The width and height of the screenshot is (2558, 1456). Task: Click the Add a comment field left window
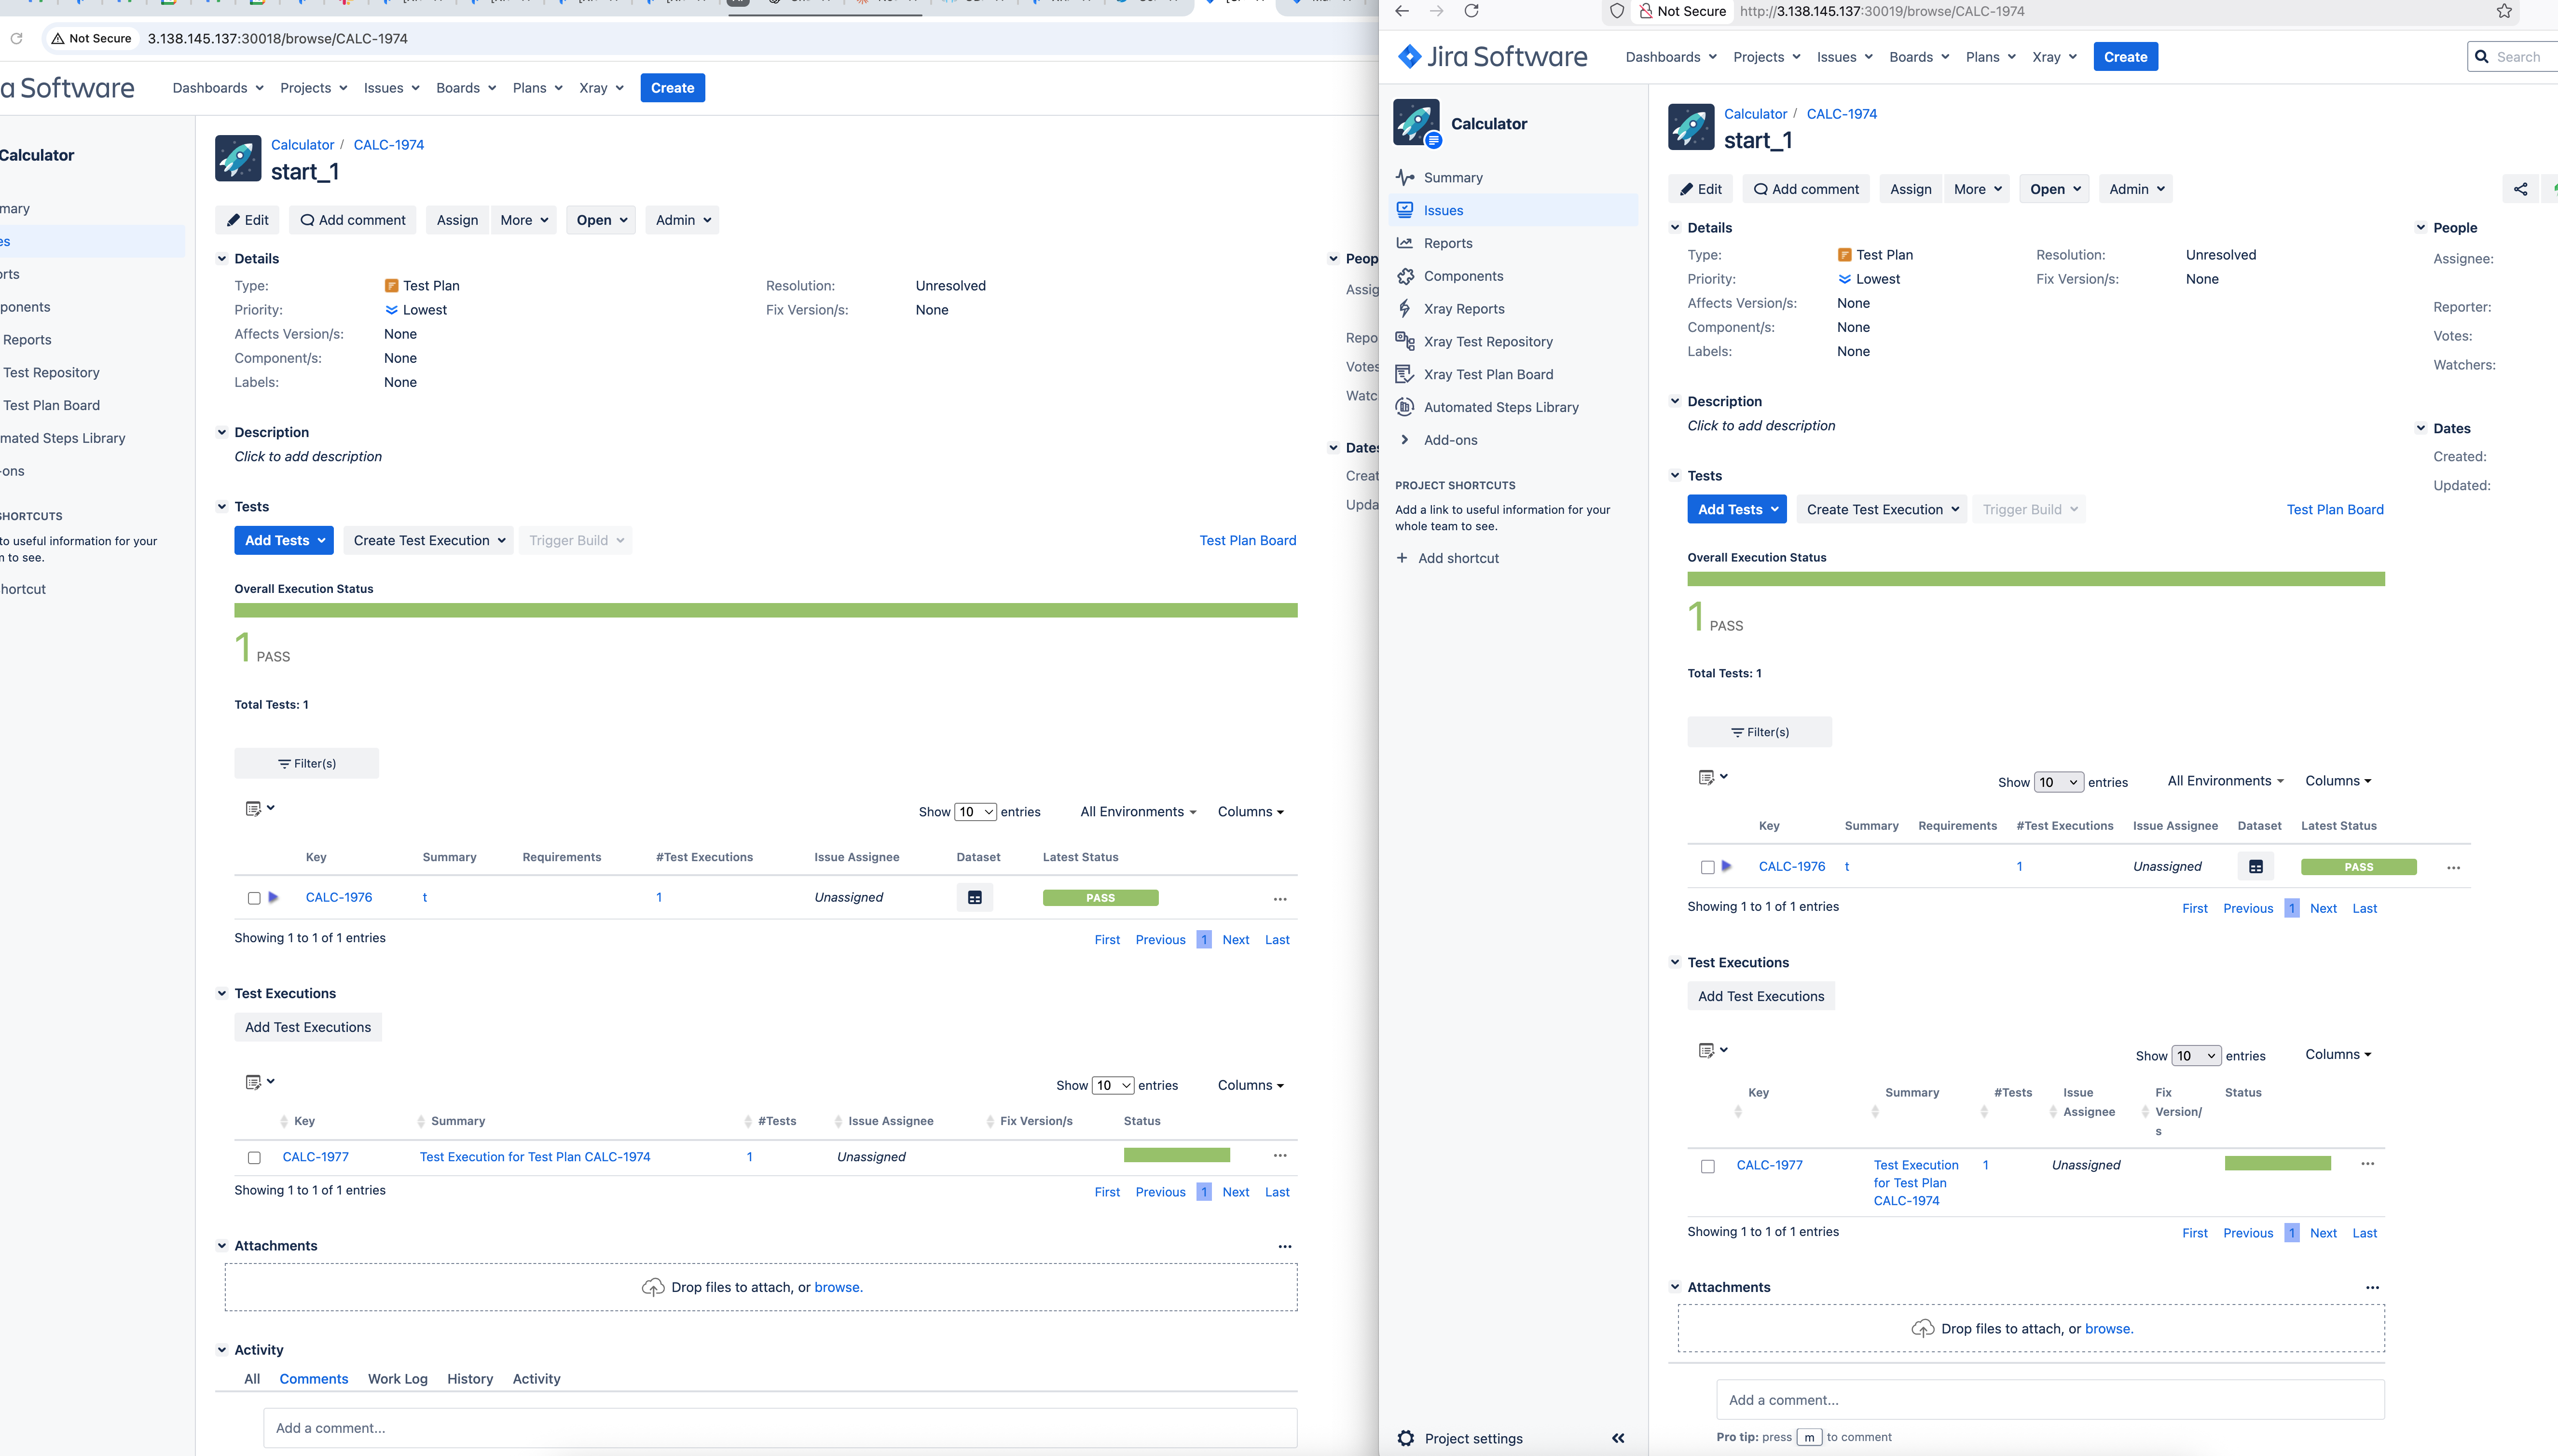780,1428
